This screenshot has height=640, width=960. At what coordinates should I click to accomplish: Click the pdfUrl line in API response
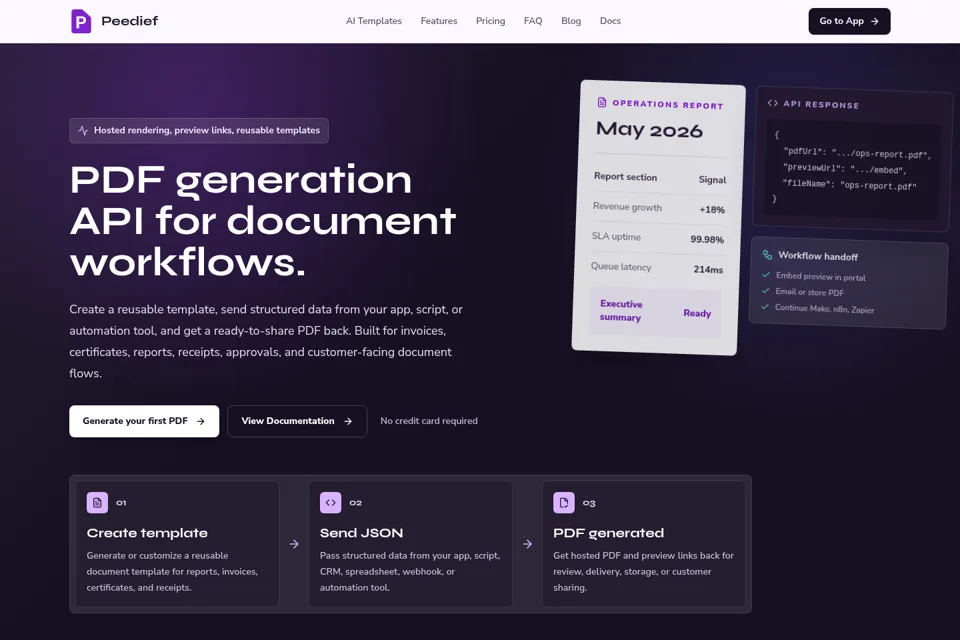(x=857, y=153)
